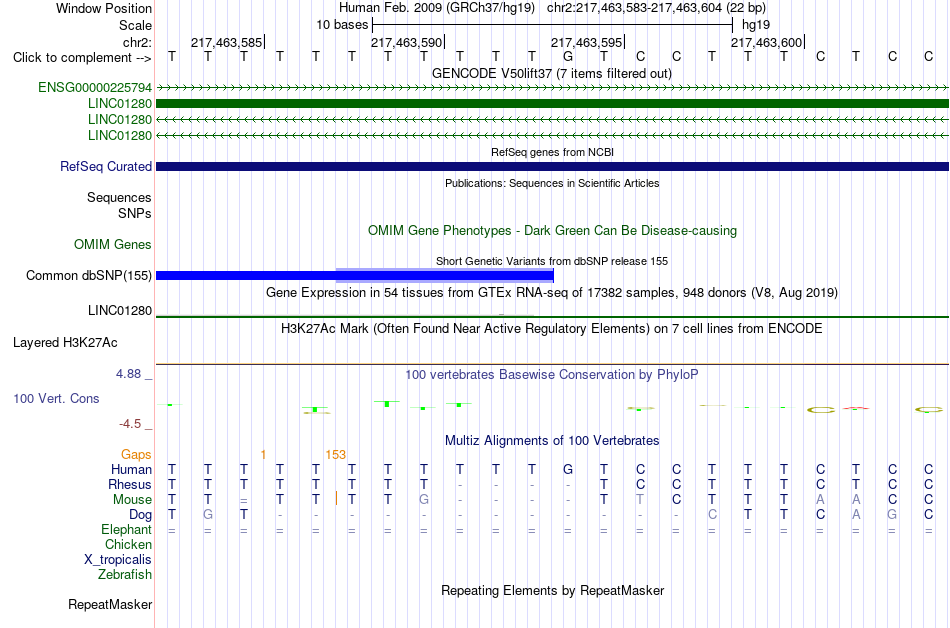The width and height of the screenshot is (950, 628).
Task: Open 'Multiz Alignments of 100 Vertebrates' title
Action: coord(552,441)
